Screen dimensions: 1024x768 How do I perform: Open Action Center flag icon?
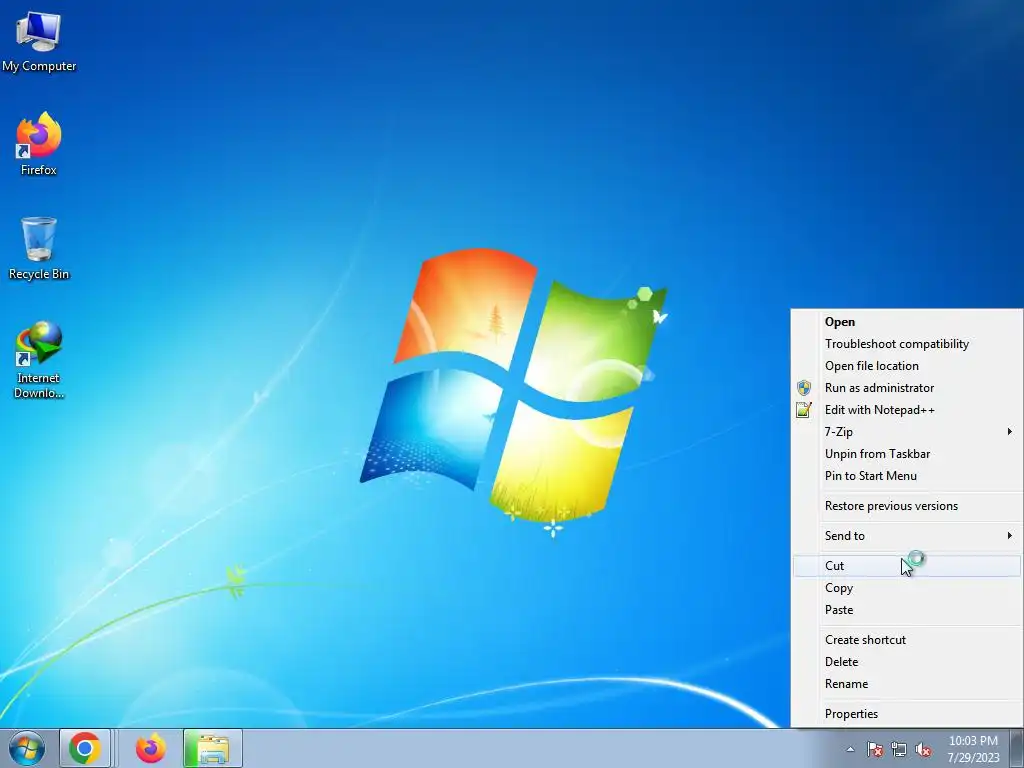(875, 749)
